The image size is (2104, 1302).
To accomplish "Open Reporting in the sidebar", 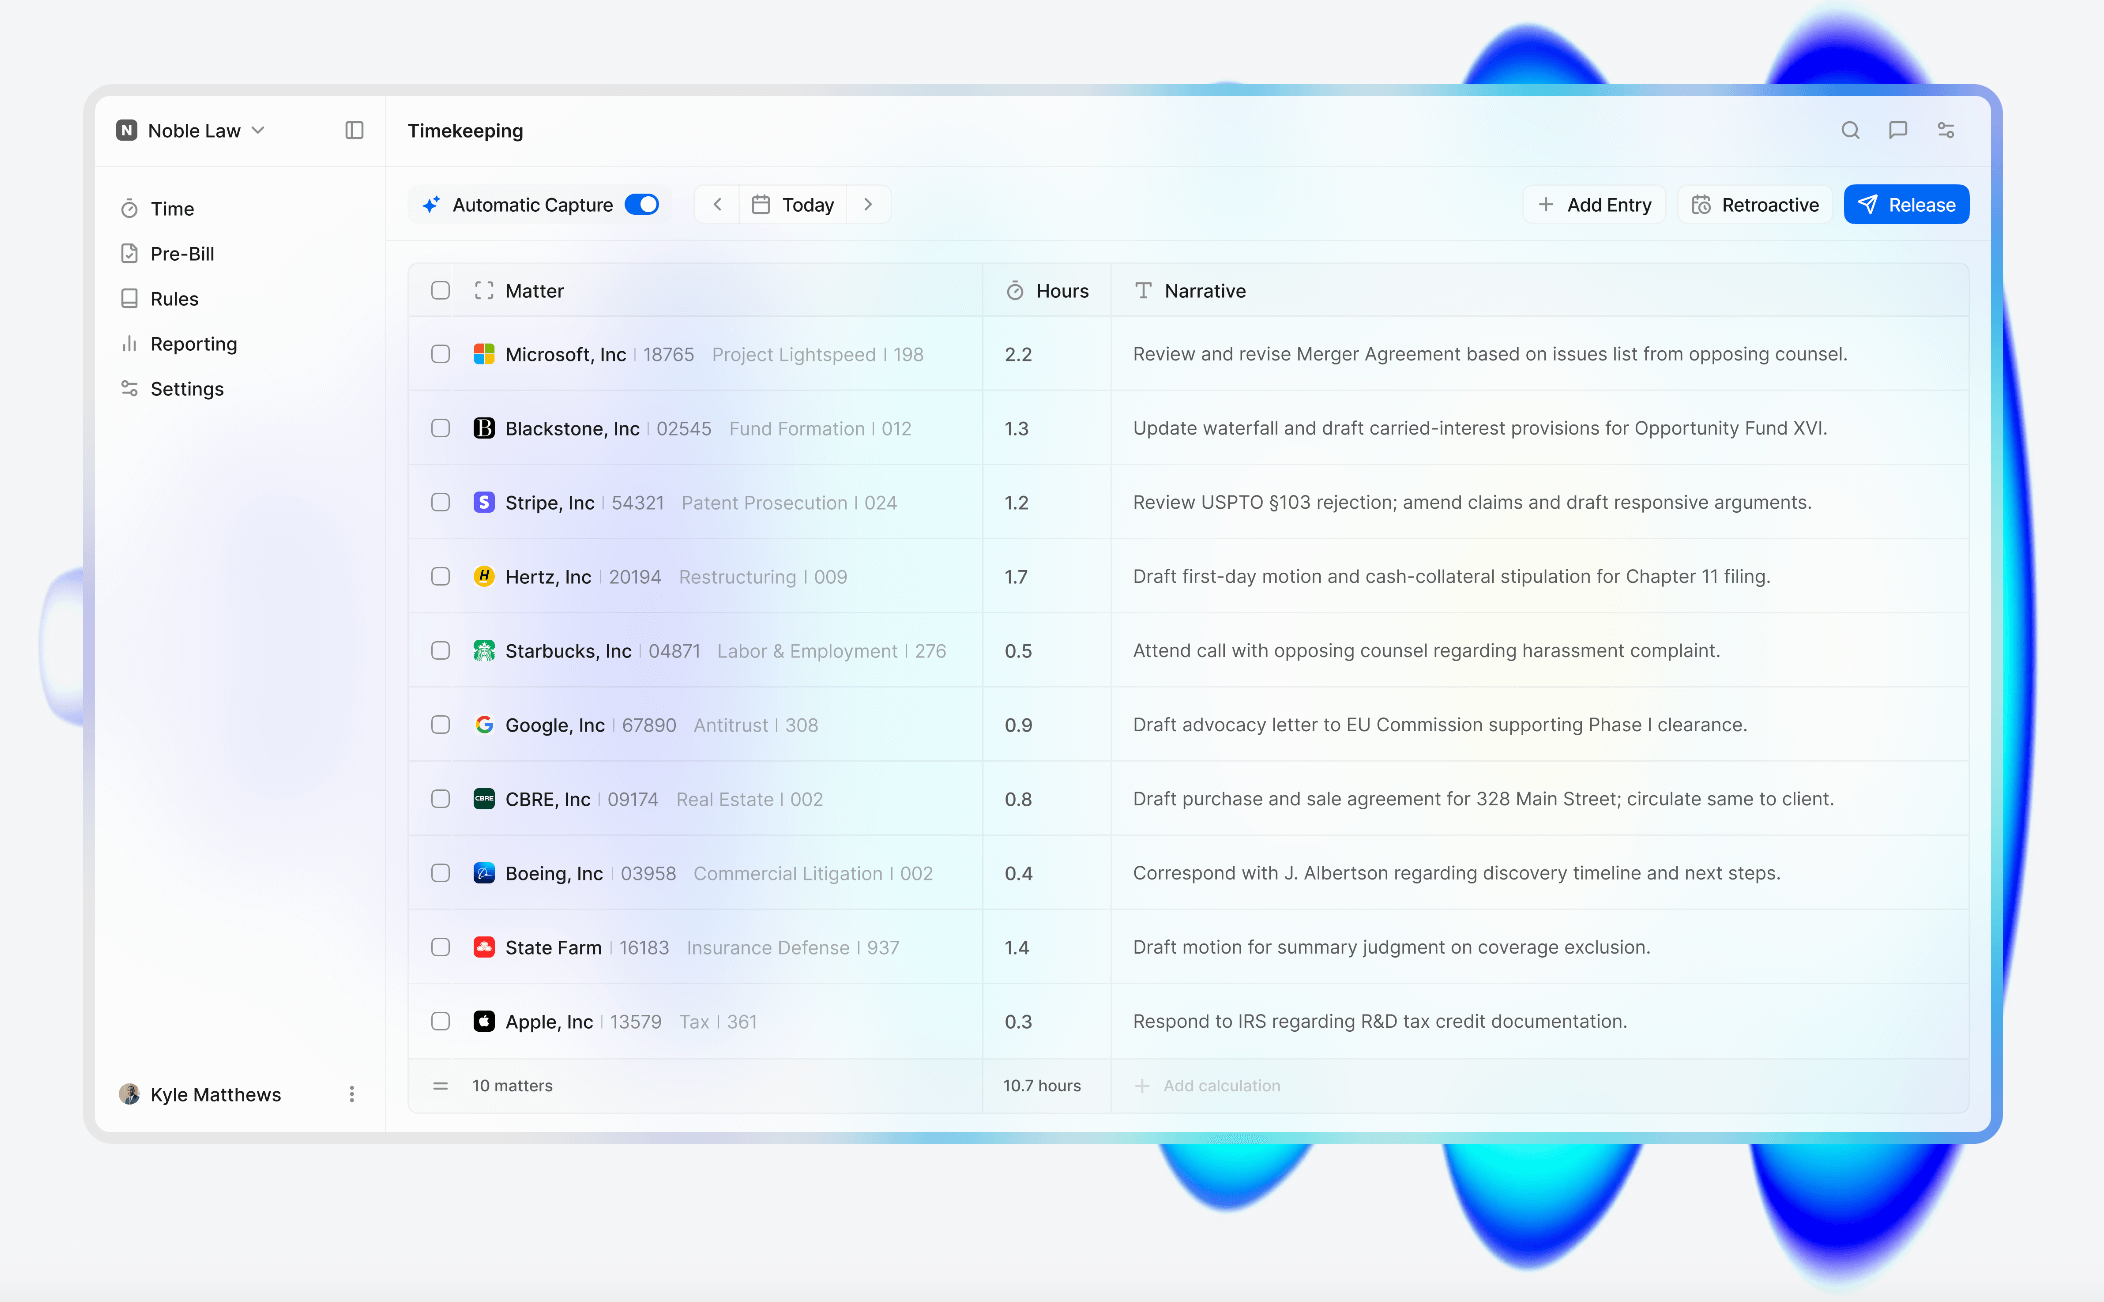I will 193,343.
